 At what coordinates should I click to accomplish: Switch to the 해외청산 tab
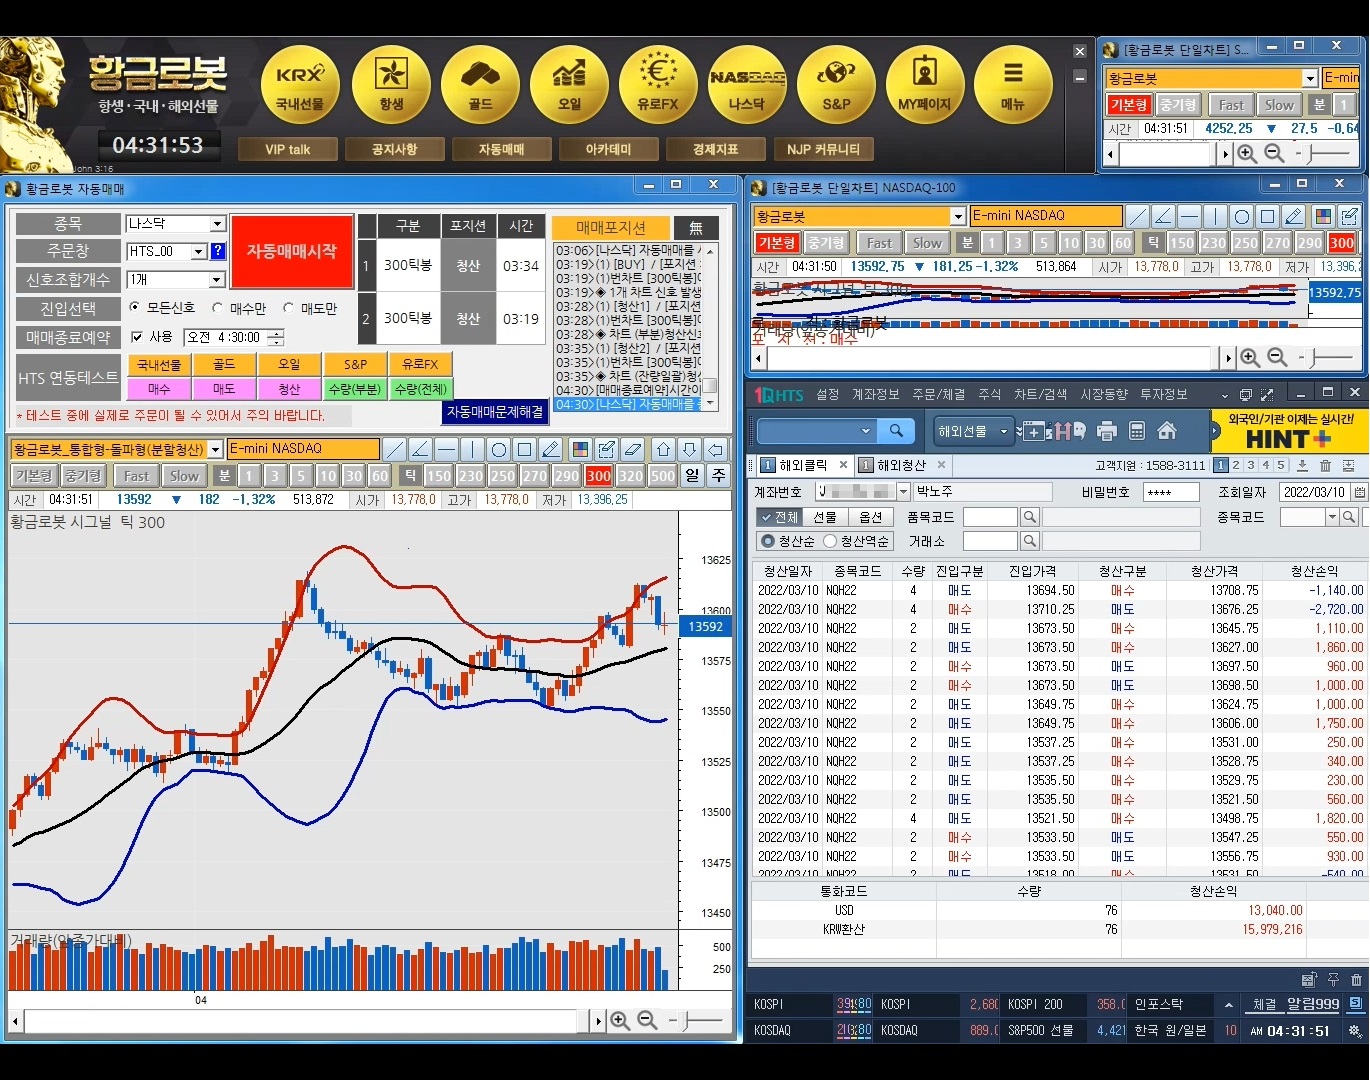tap(901, 465)
